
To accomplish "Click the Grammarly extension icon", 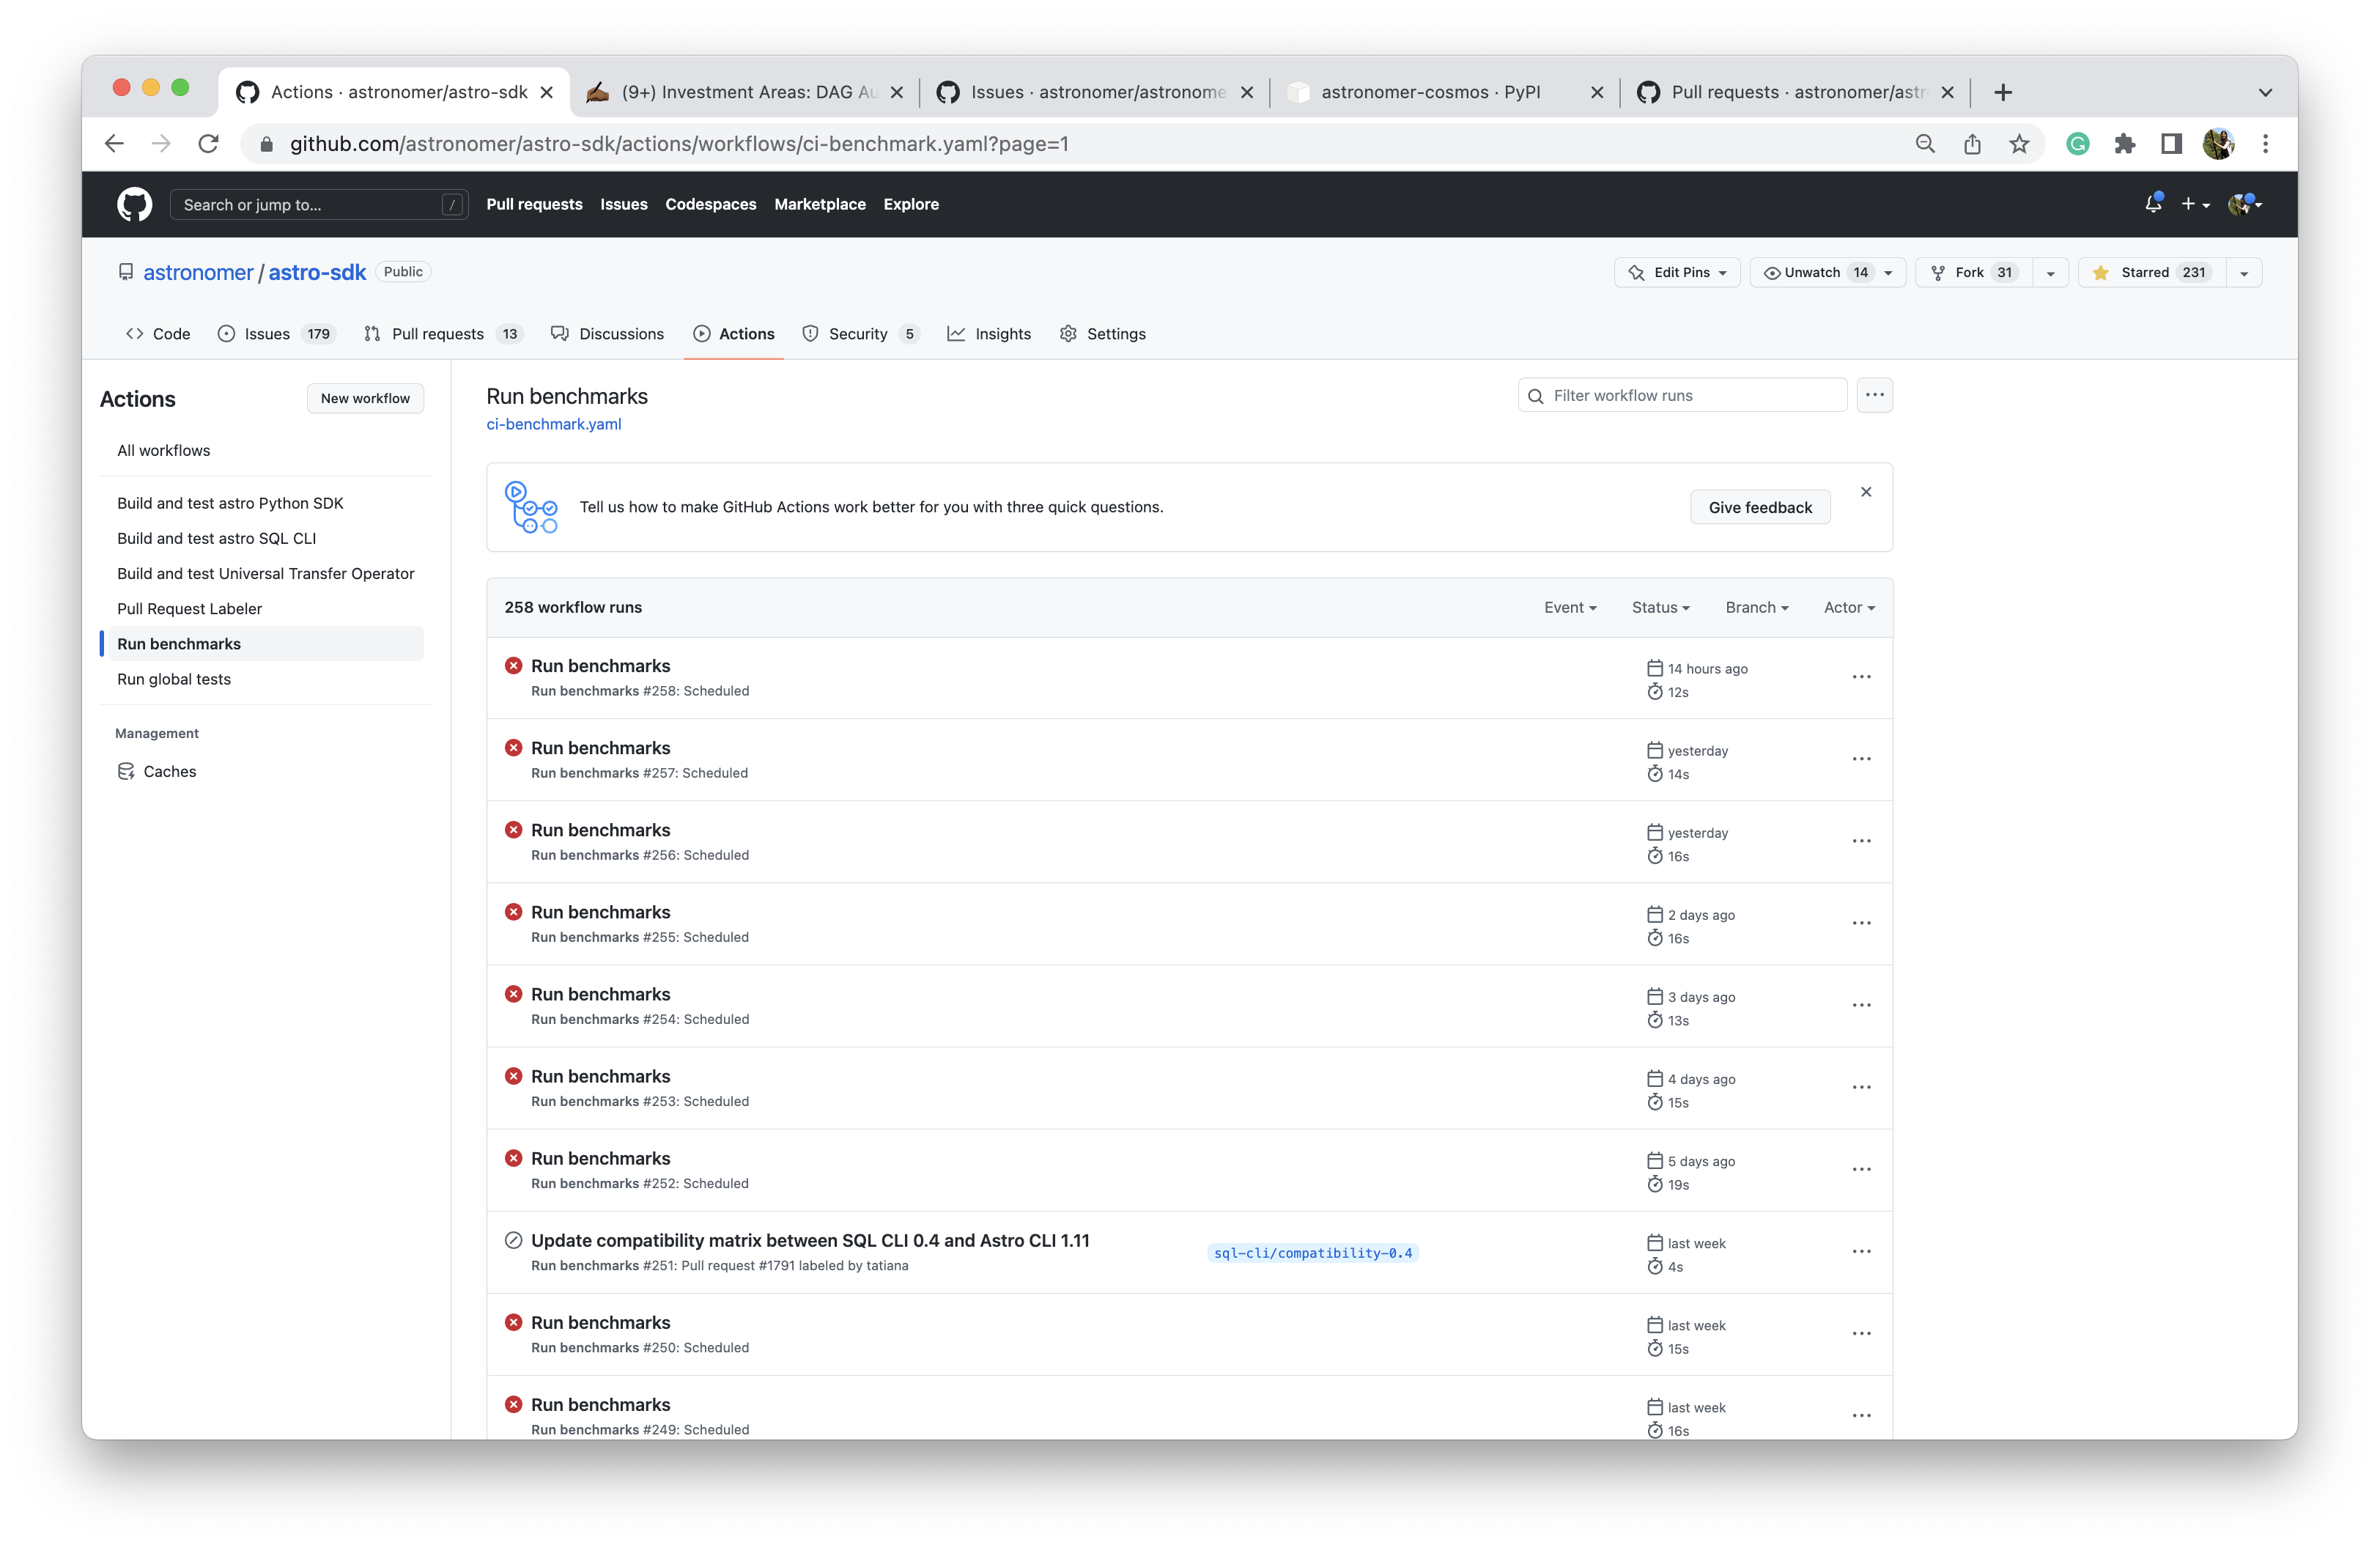I will [2077, 144].
